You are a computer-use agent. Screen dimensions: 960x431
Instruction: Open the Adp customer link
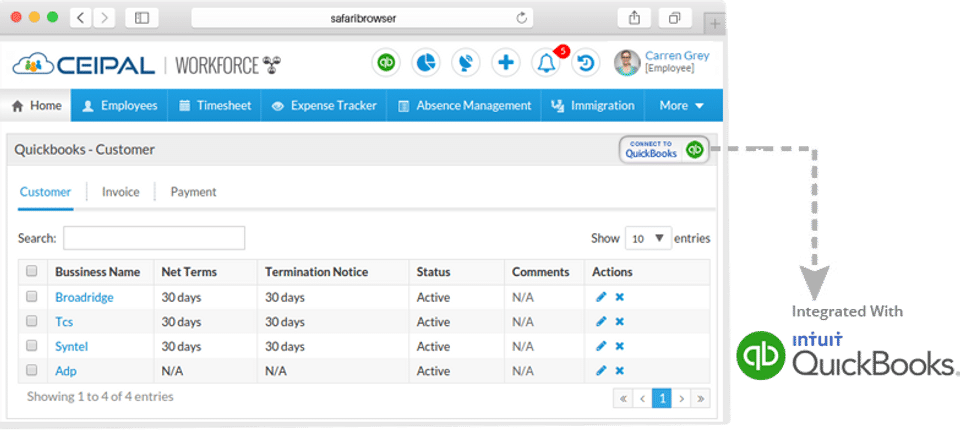(x=66, y=370)
